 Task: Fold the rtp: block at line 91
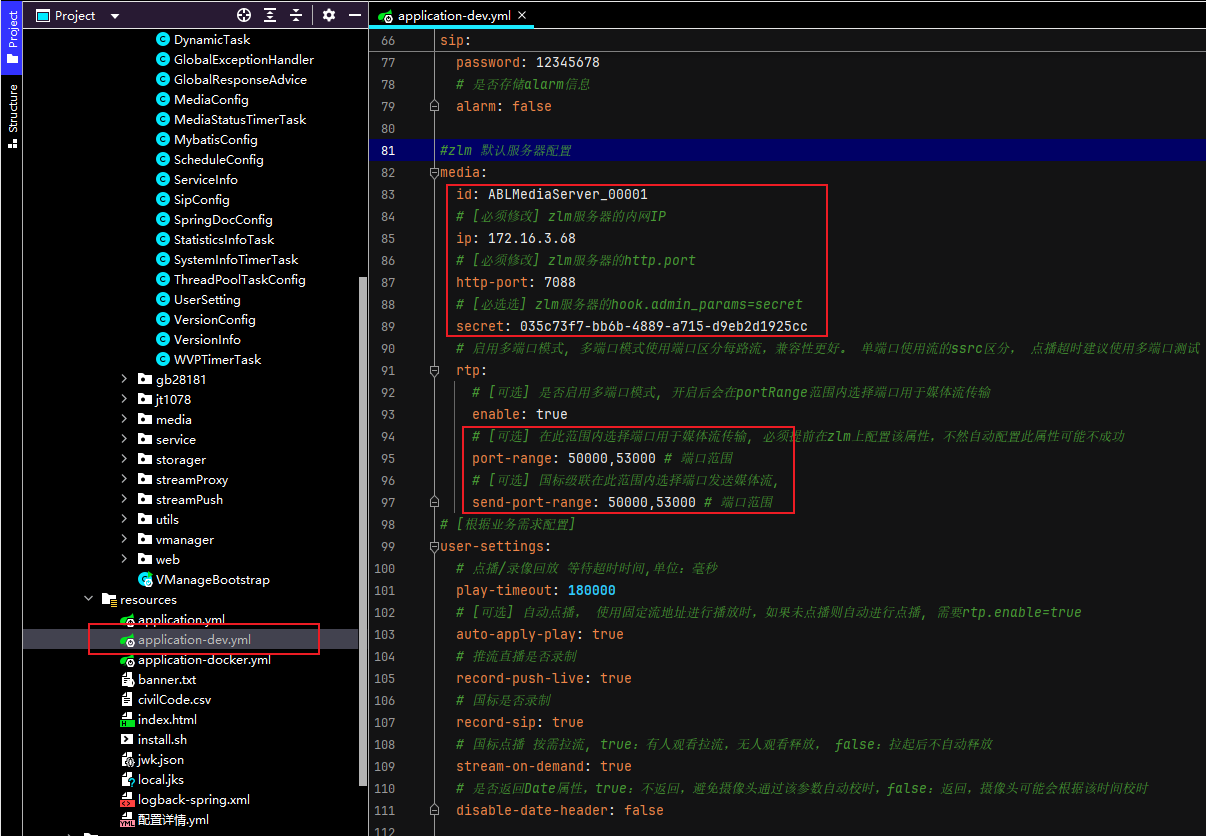[434, 370]
